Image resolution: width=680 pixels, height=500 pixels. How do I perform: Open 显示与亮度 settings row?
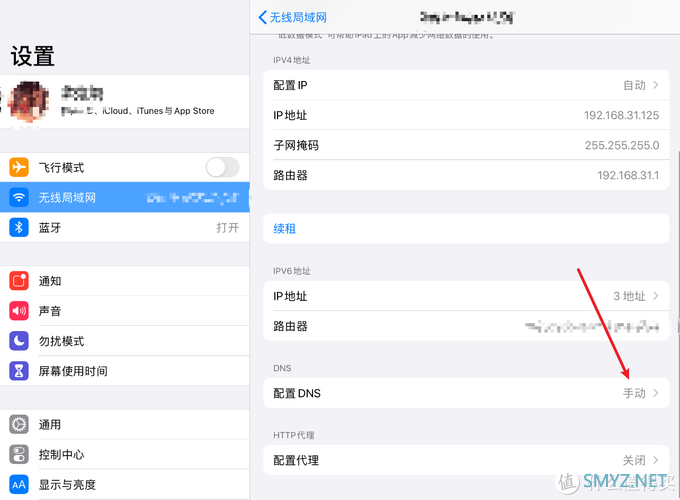[x=125, y=485]
